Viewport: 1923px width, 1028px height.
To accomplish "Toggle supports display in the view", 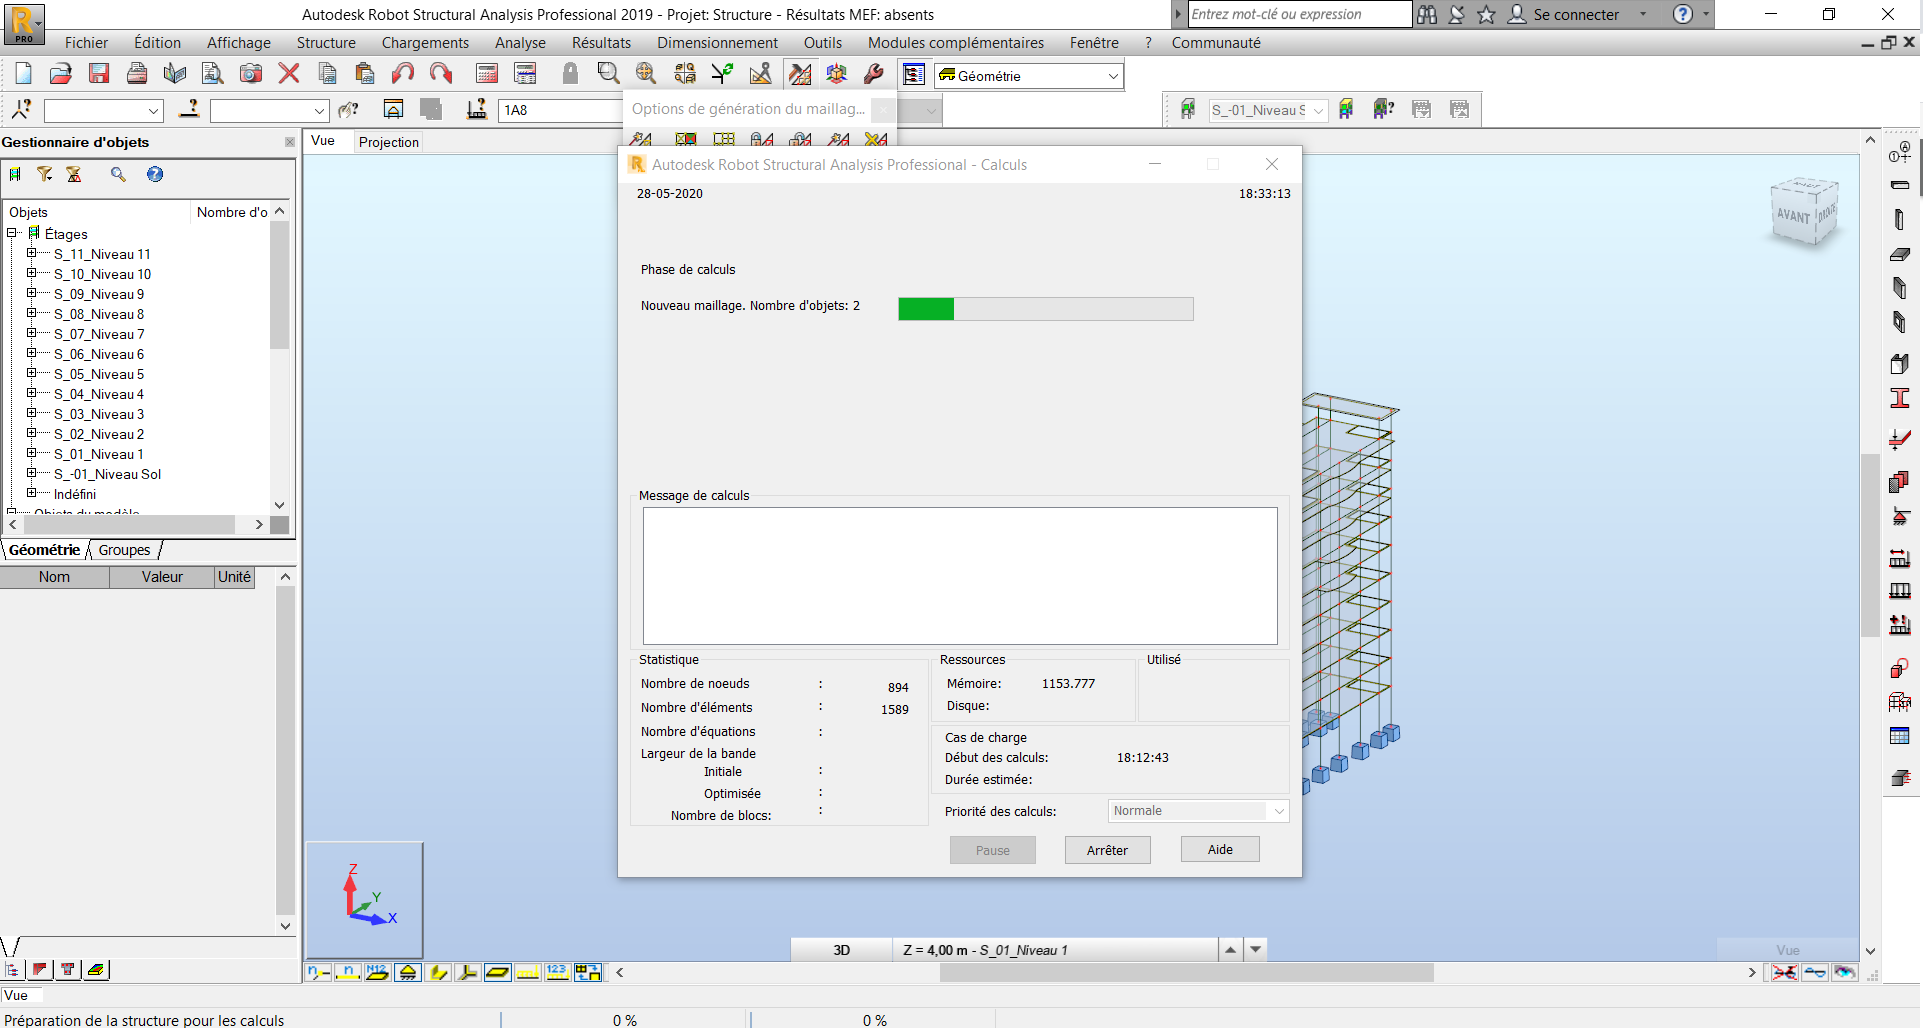I will click(x=408, y=971).
